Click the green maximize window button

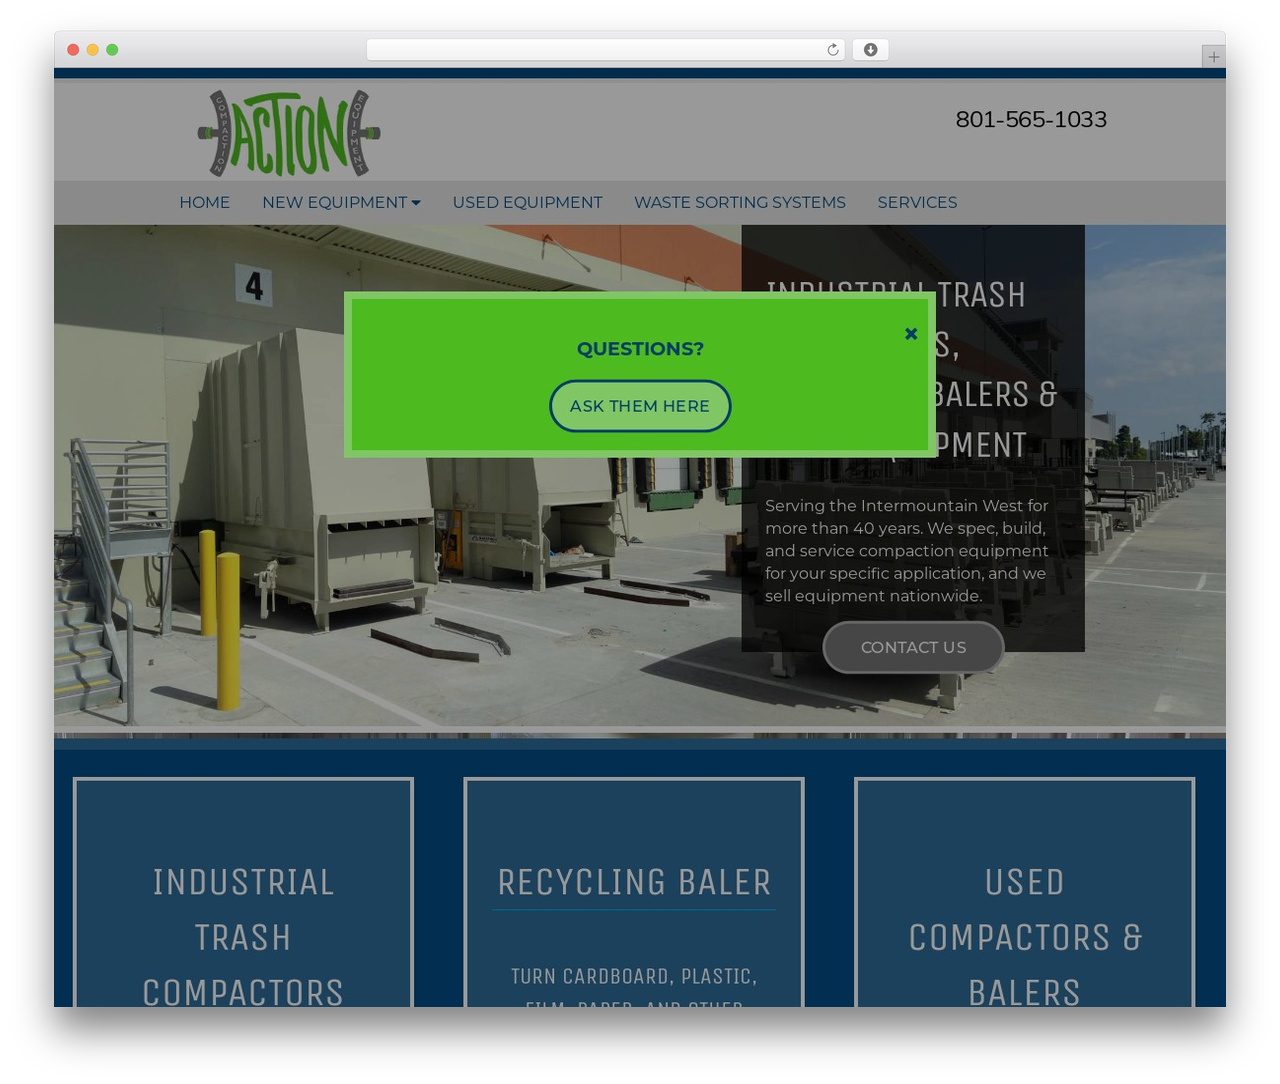112,50
